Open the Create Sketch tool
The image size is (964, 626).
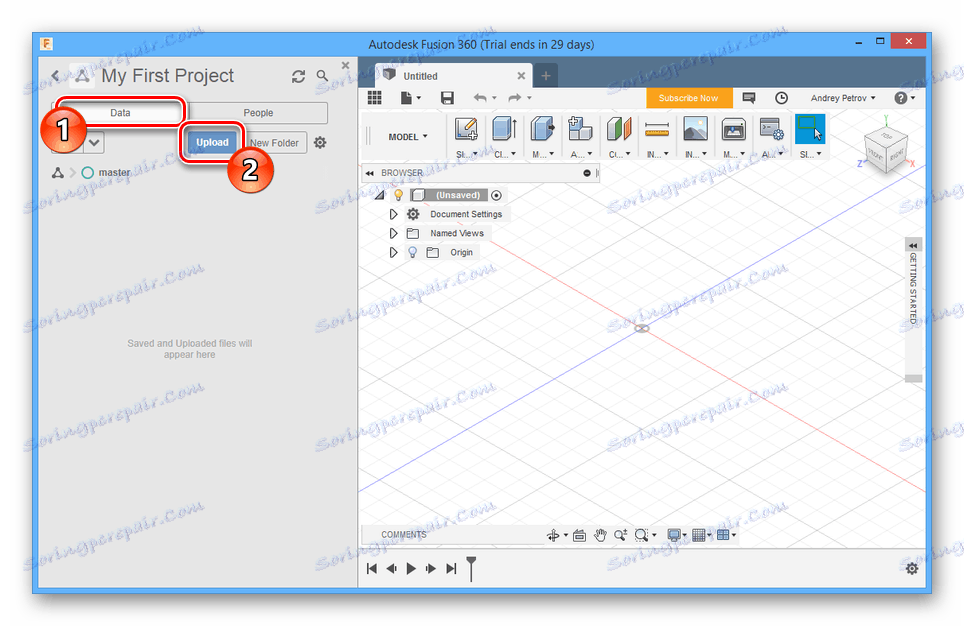466,129
